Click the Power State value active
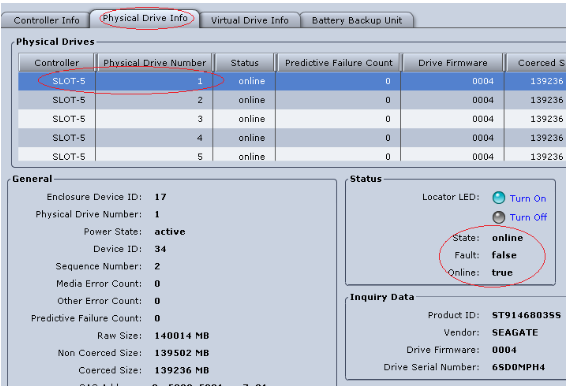 click(170, 232)
